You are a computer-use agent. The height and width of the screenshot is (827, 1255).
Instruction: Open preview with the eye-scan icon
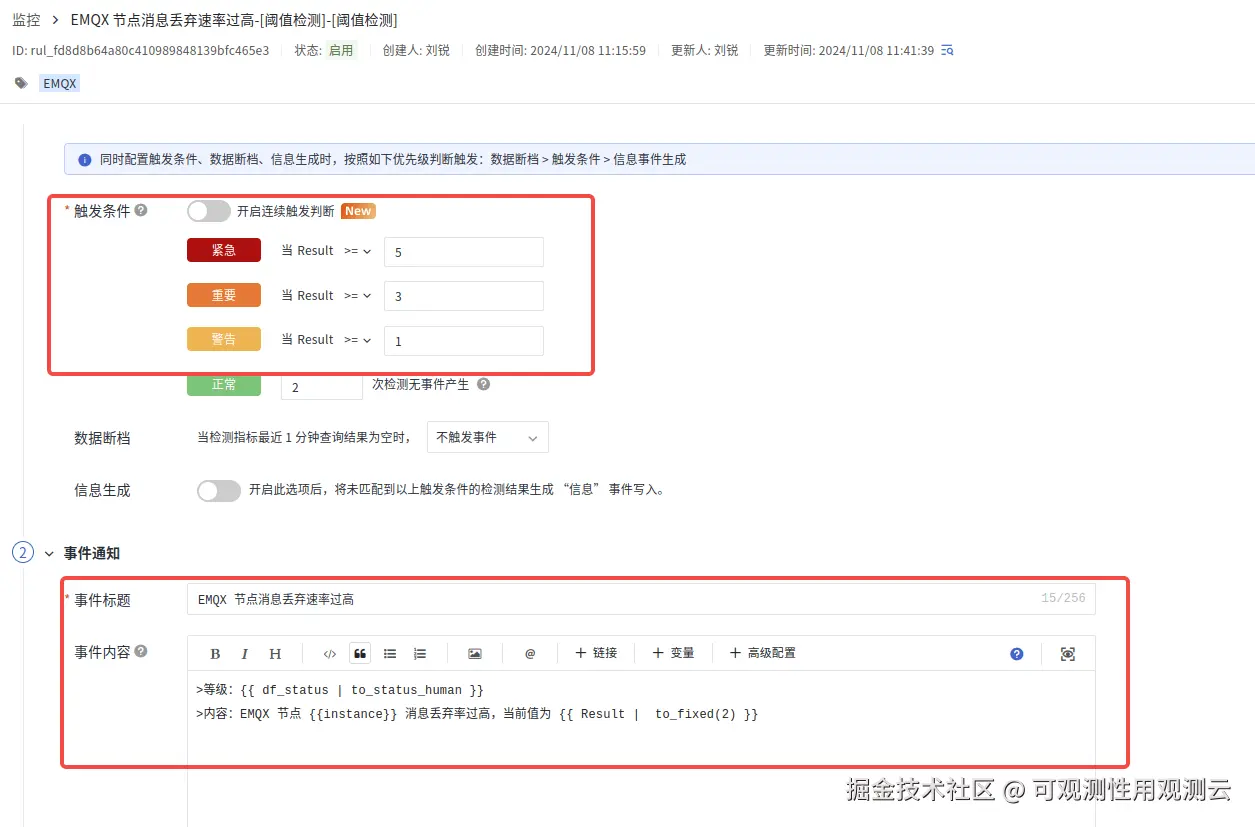click(x=1068, y=654)
